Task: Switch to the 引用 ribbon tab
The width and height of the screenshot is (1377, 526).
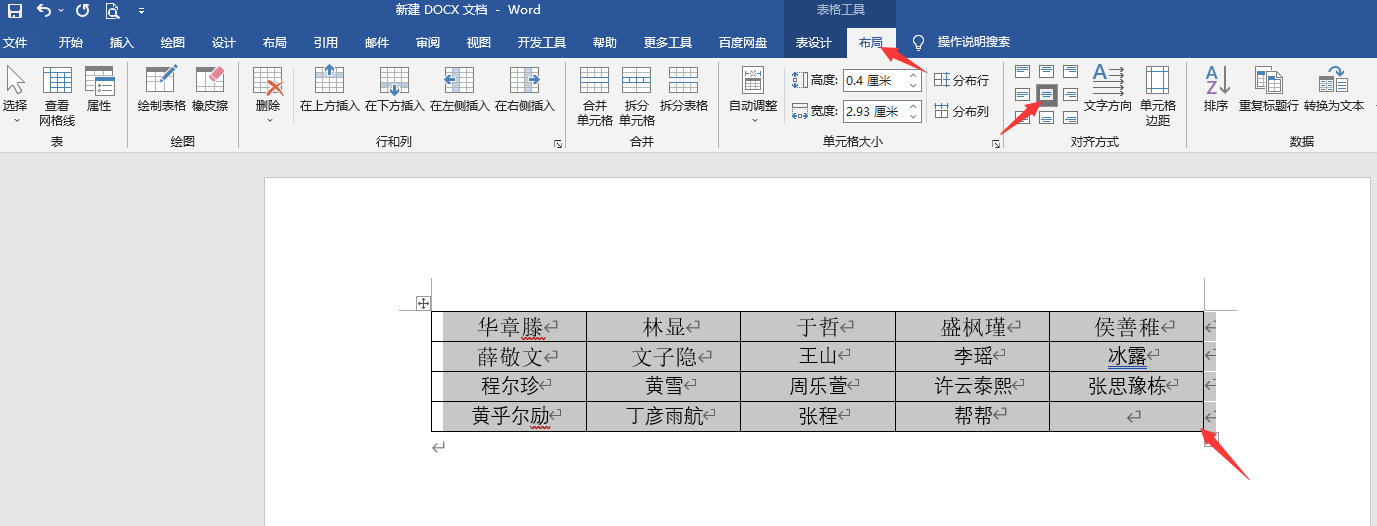Action: coord(326,42)
